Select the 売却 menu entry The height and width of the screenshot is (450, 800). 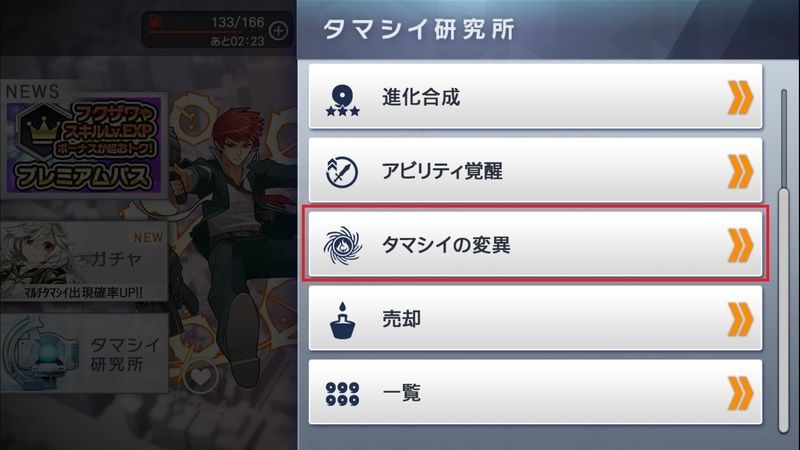[535, 318]
